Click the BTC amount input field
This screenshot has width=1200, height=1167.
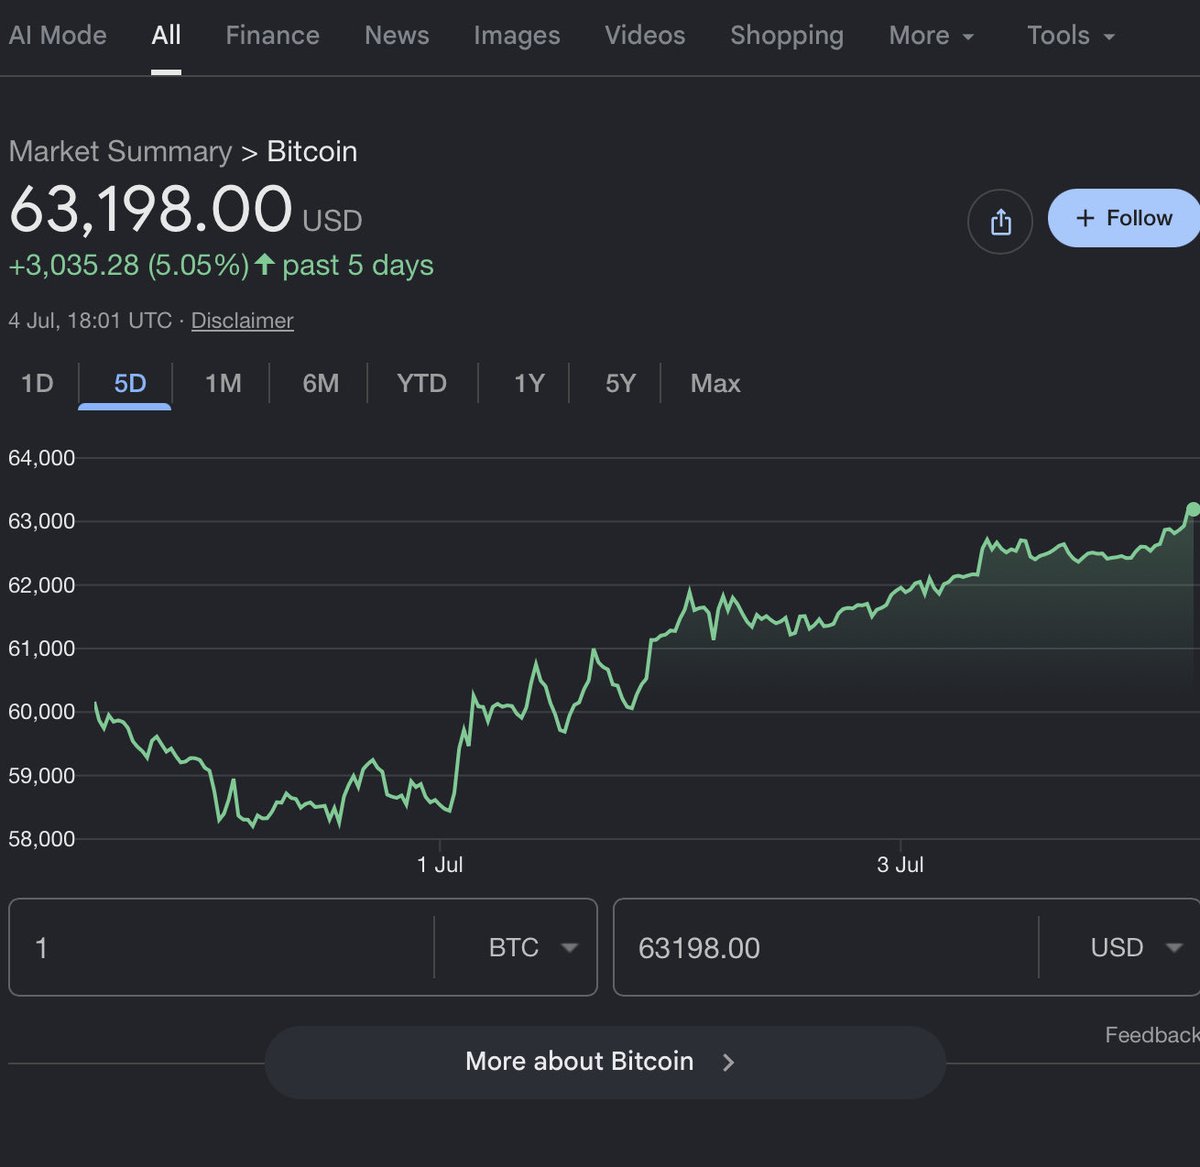tap(222, 947)
